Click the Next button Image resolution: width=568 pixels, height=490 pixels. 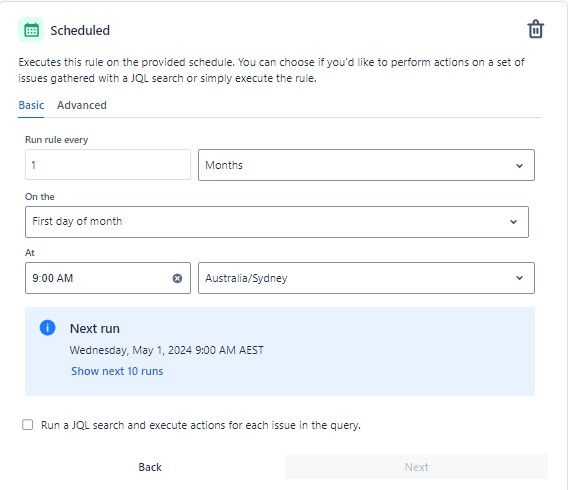click(x=417, y=467)
